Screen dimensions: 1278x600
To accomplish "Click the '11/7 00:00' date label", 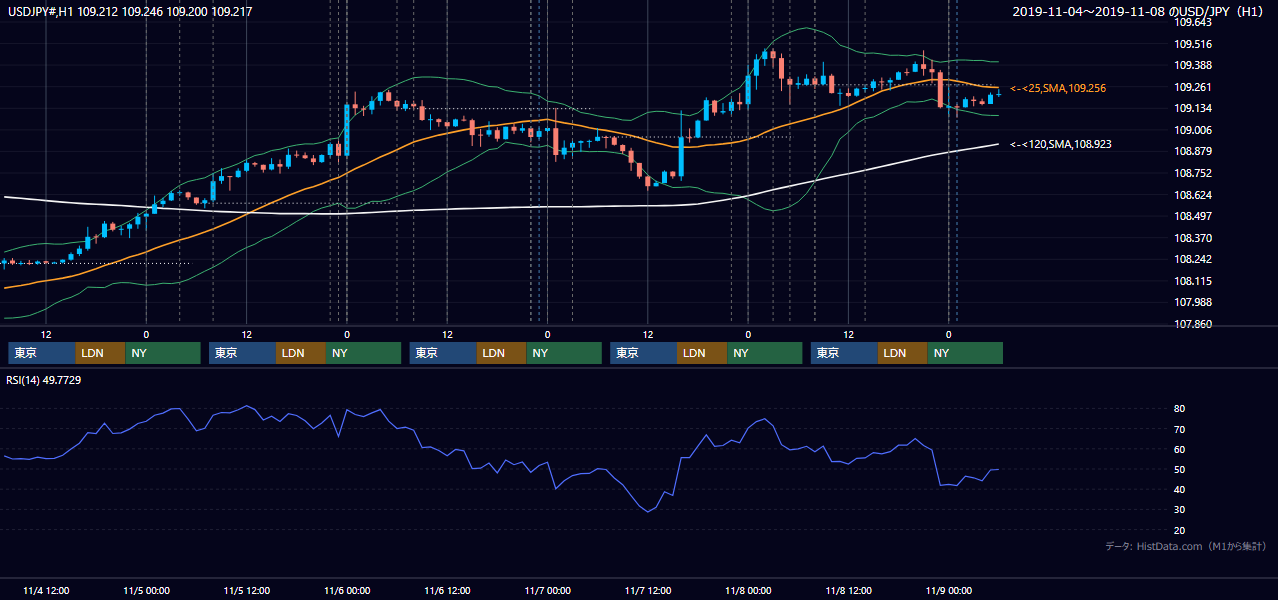I will click(x=547, y=590).
